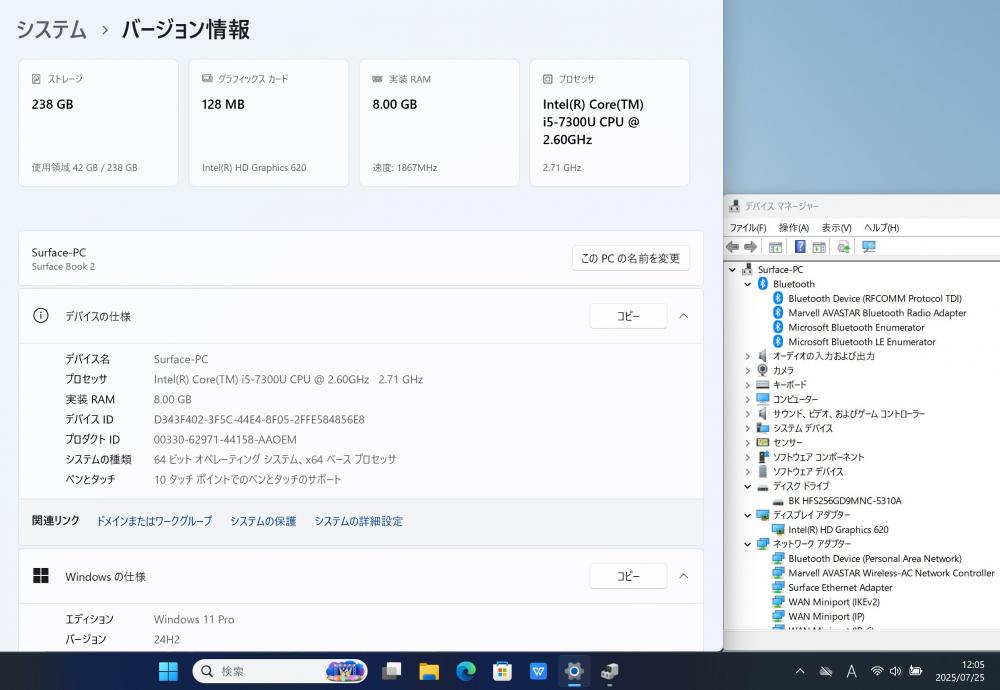Click the キーボード keyboard icon in tree
The height and width of the screenshot is (690, 1000).
pyautogui.click(x=763, y=385)
